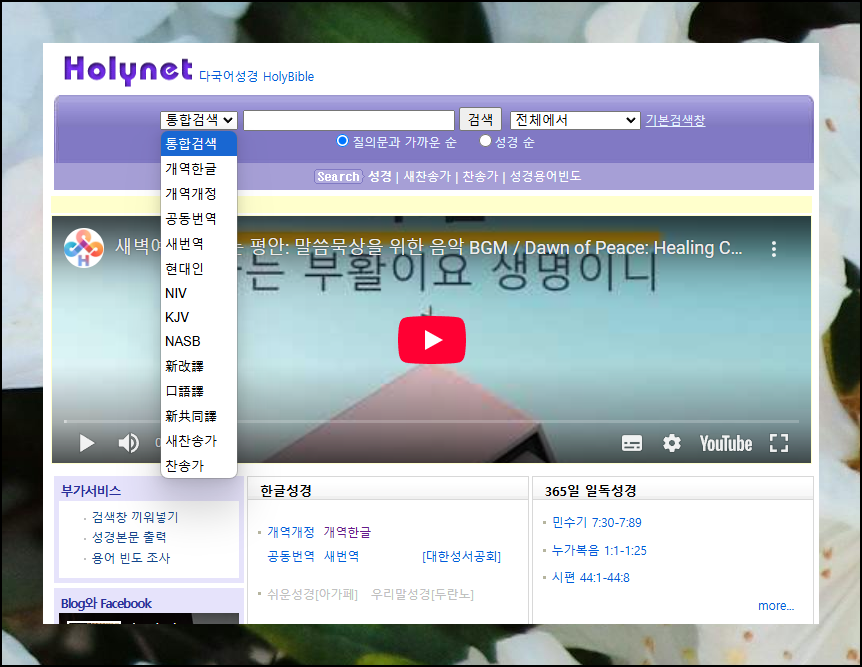Click the YouTube logo in the player
This screenshot has height=667, width=862.
point(726,443)
